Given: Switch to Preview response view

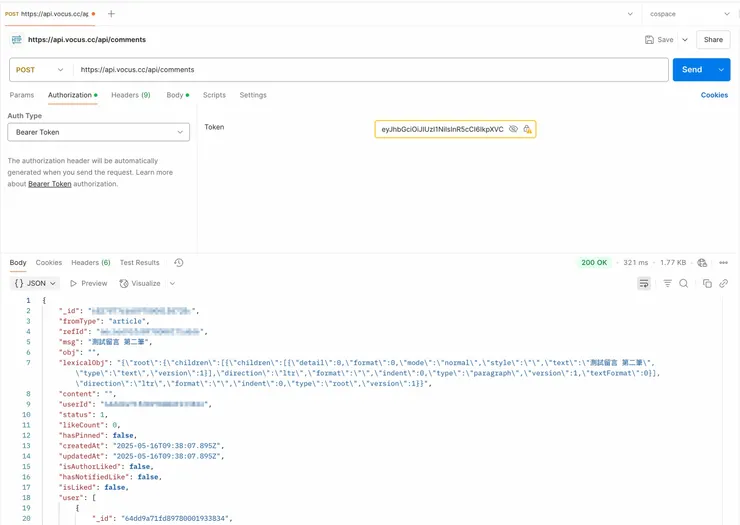Looking at the screenshot, I should pyautogui.click(x=88, y=284).
